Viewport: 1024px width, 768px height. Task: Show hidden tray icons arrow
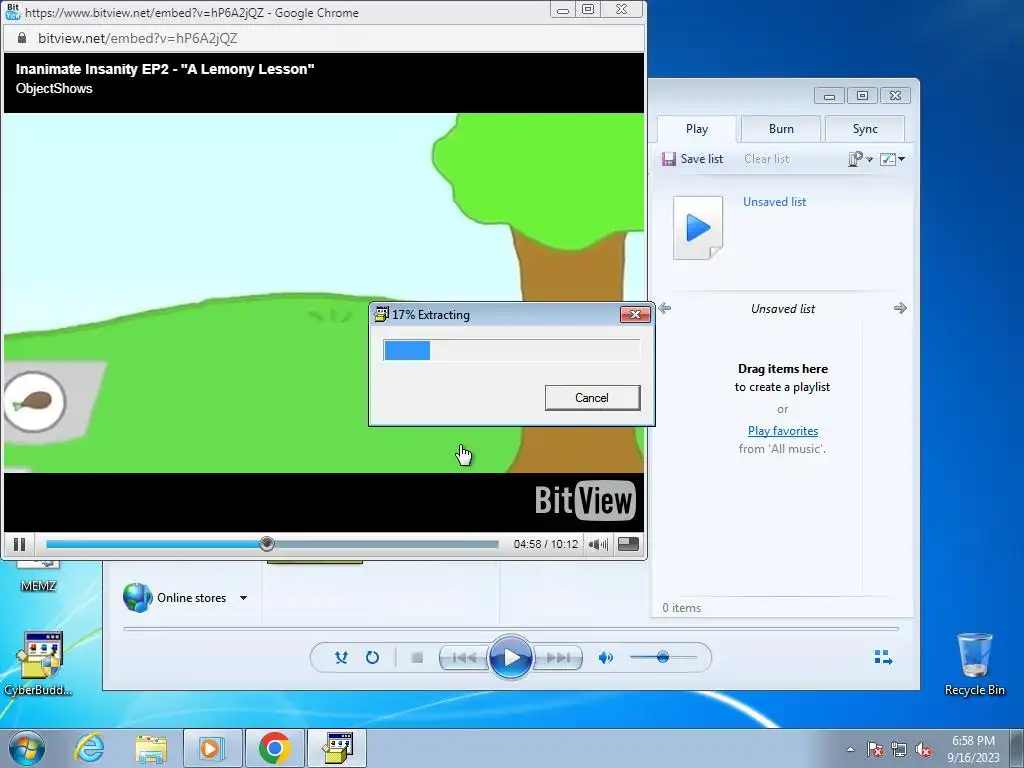pyautogui.click(x=850, y=749)
